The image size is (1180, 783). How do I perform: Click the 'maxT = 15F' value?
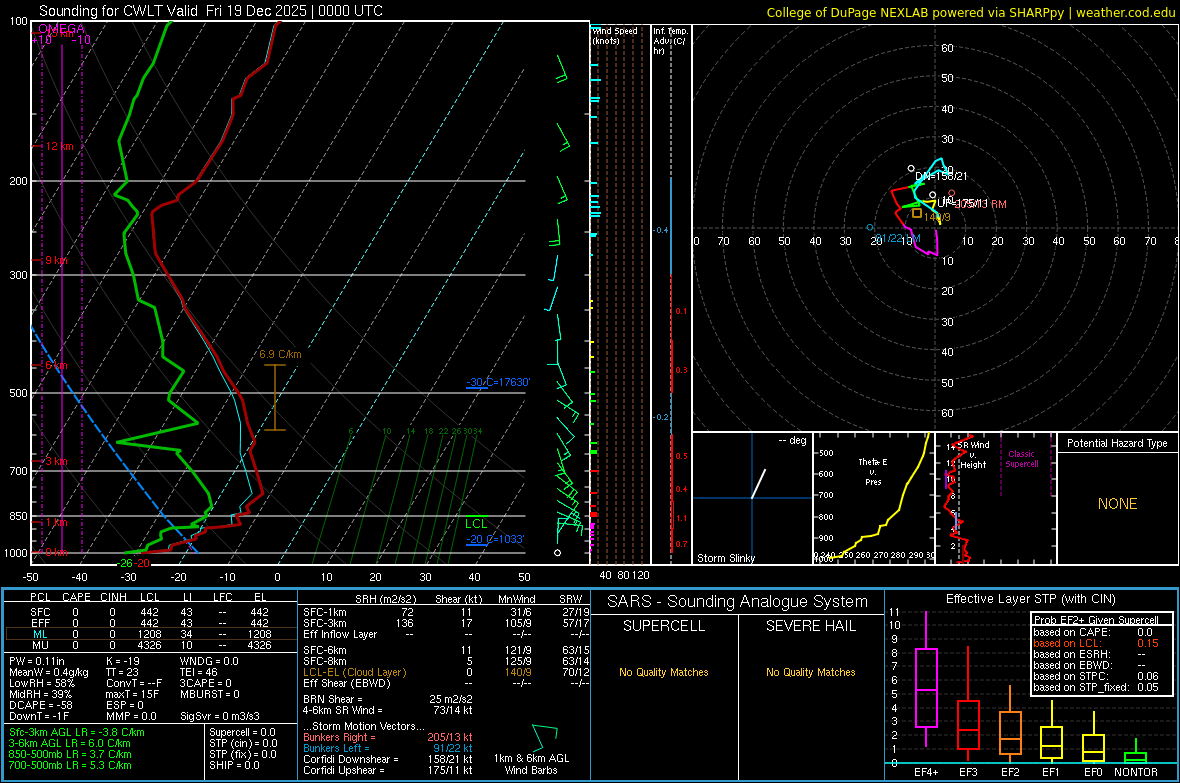pos(132,694)
